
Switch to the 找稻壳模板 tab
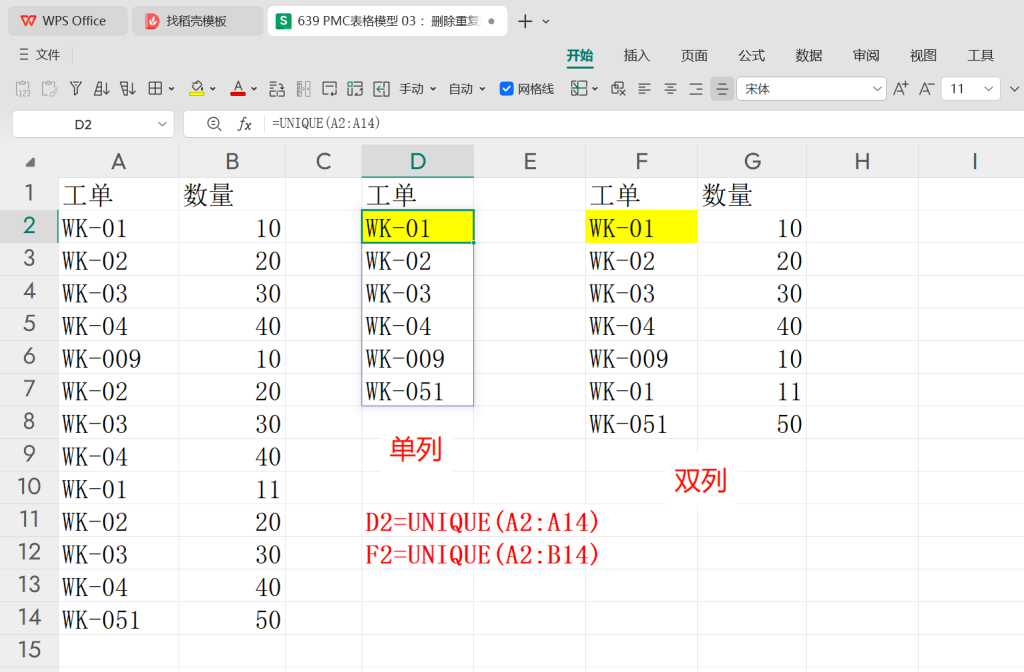(x=197, y=21)
